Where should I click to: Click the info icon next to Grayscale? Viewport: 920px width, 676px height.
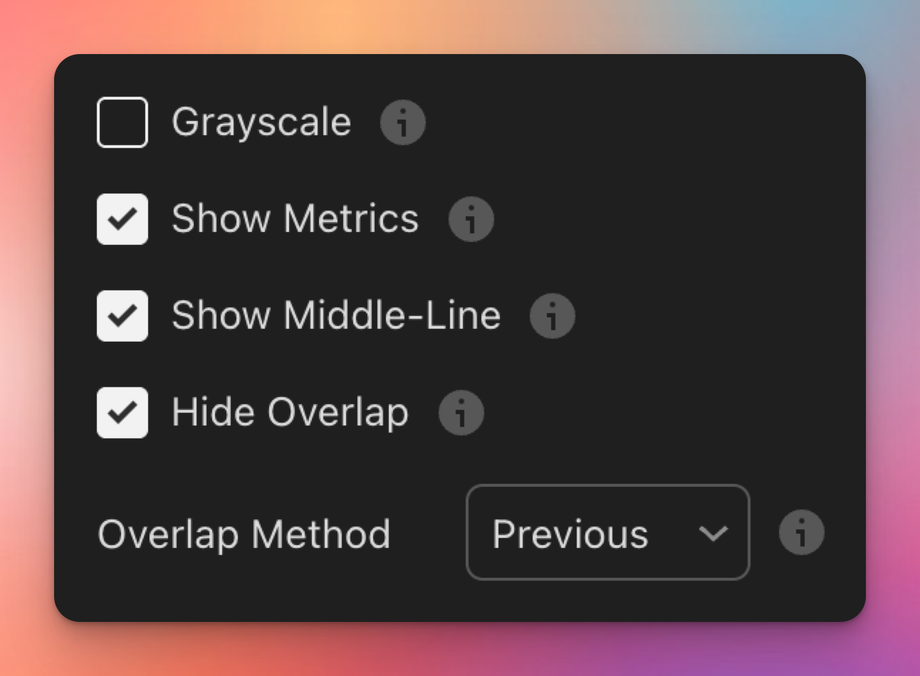[403, 123]
